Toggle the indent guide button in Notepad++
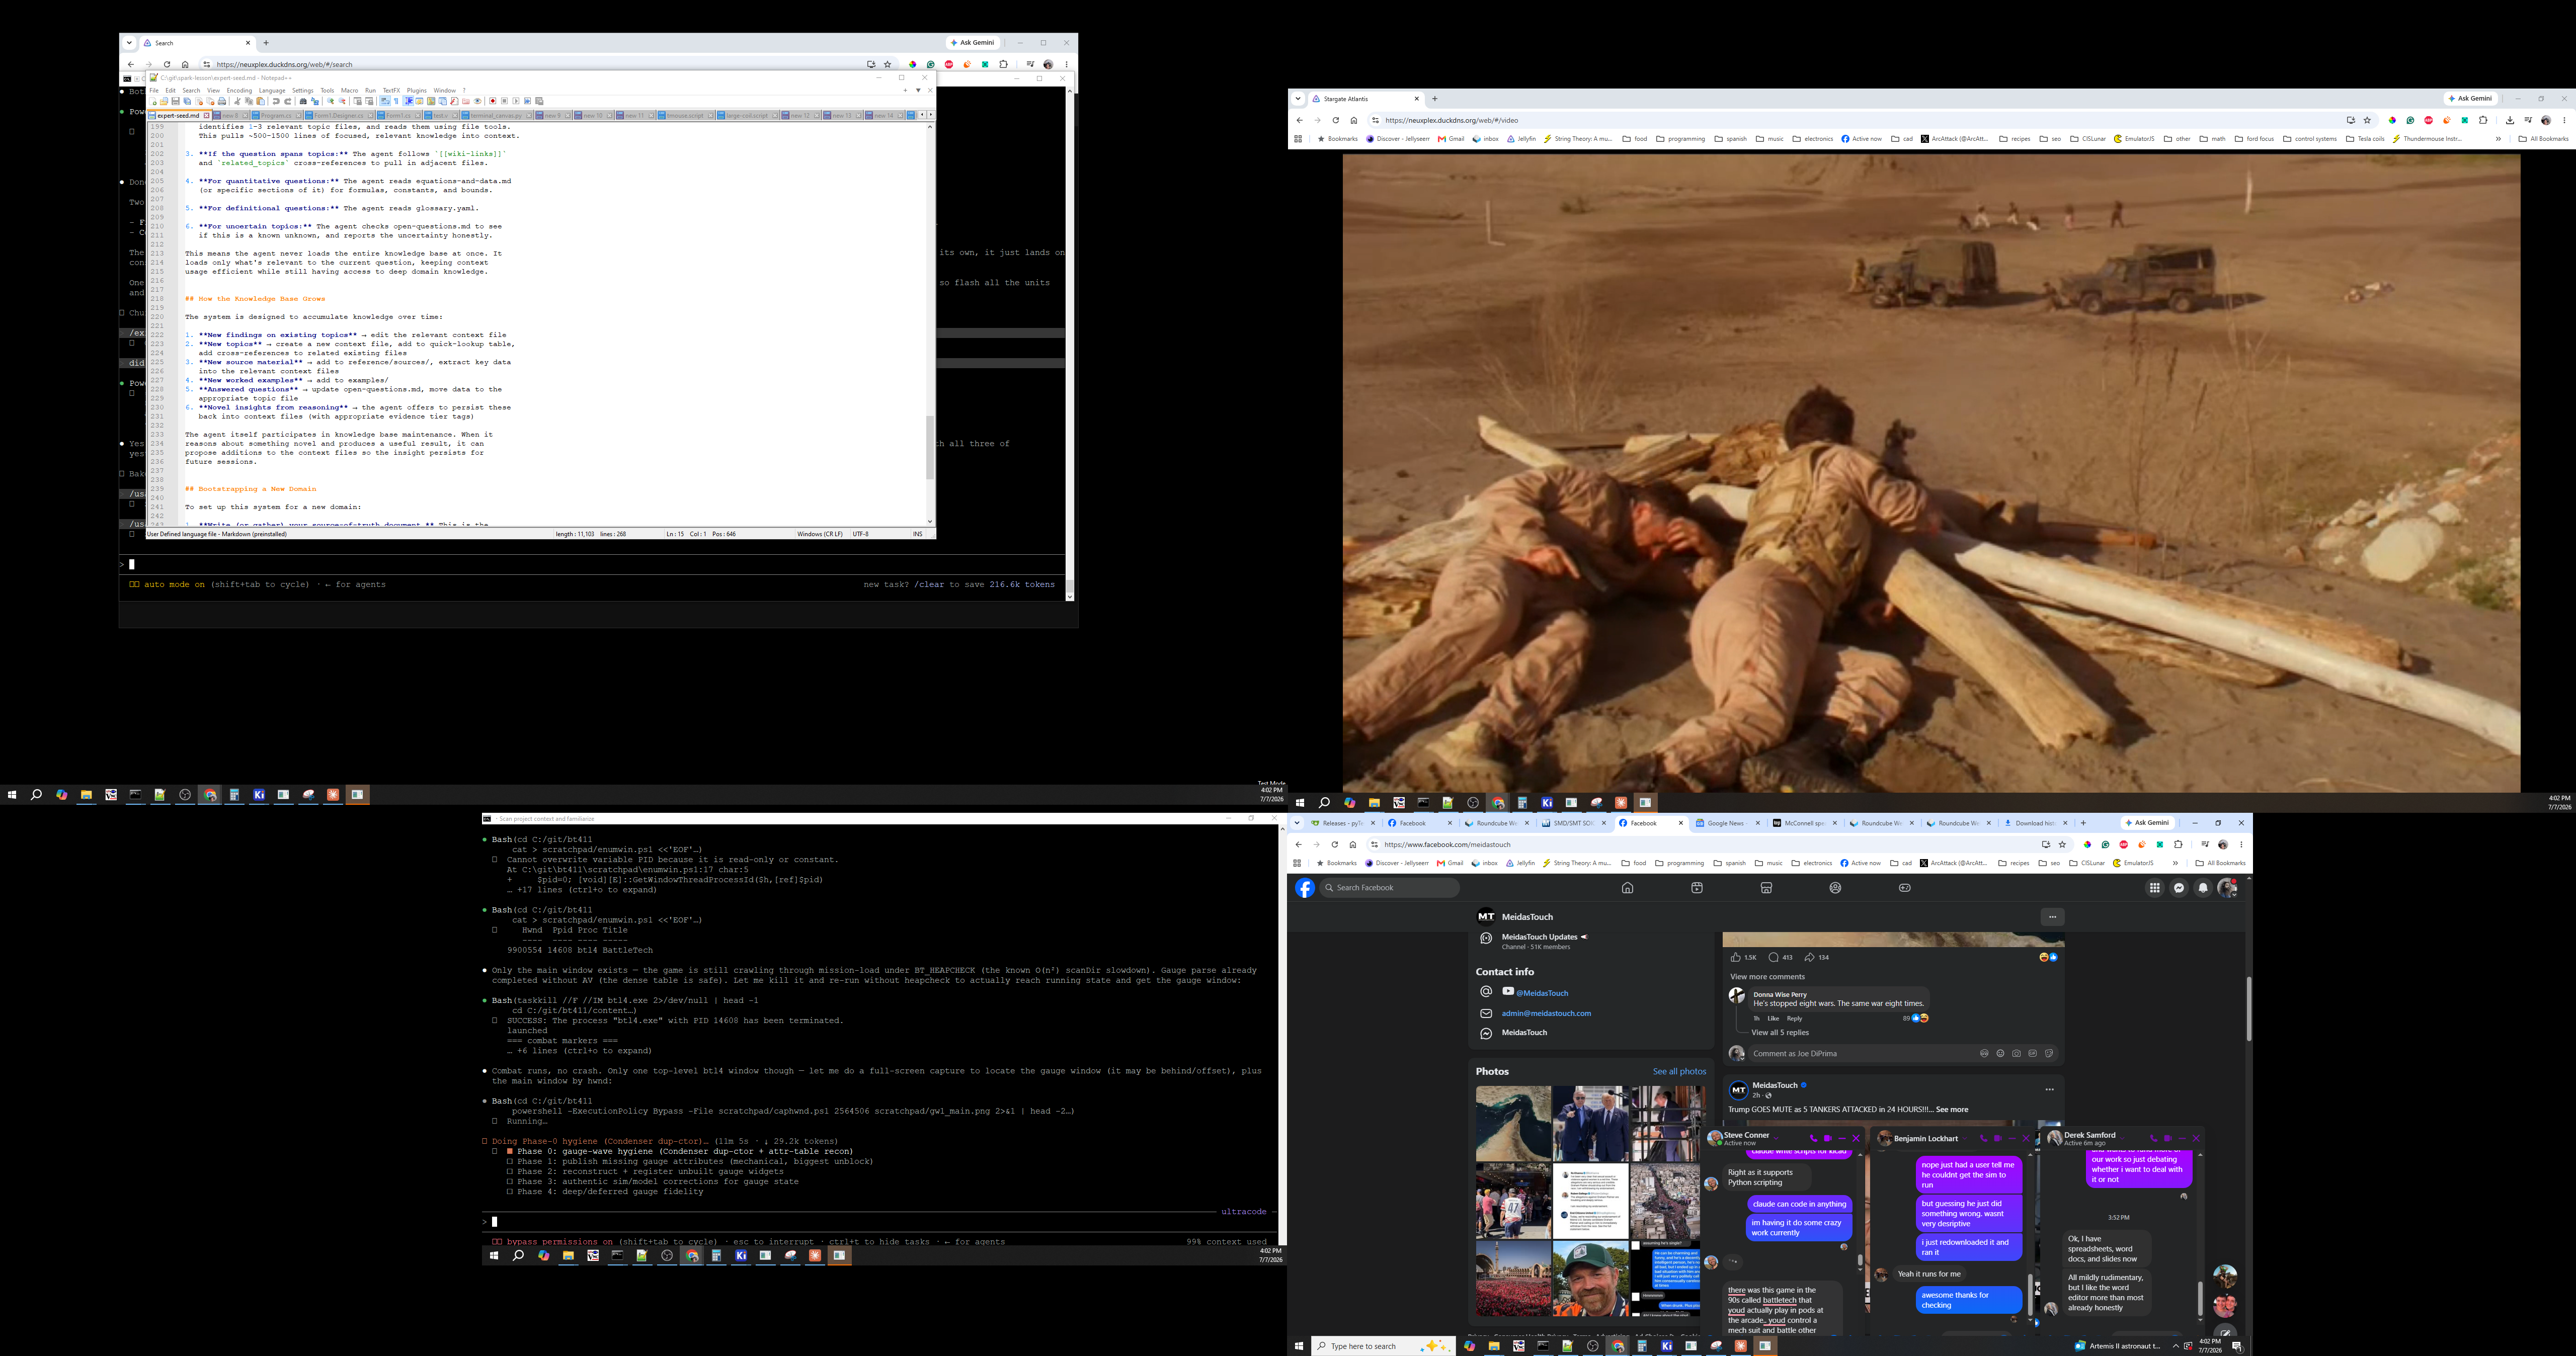2576x1356 pixels. click(x=408, y=101)
